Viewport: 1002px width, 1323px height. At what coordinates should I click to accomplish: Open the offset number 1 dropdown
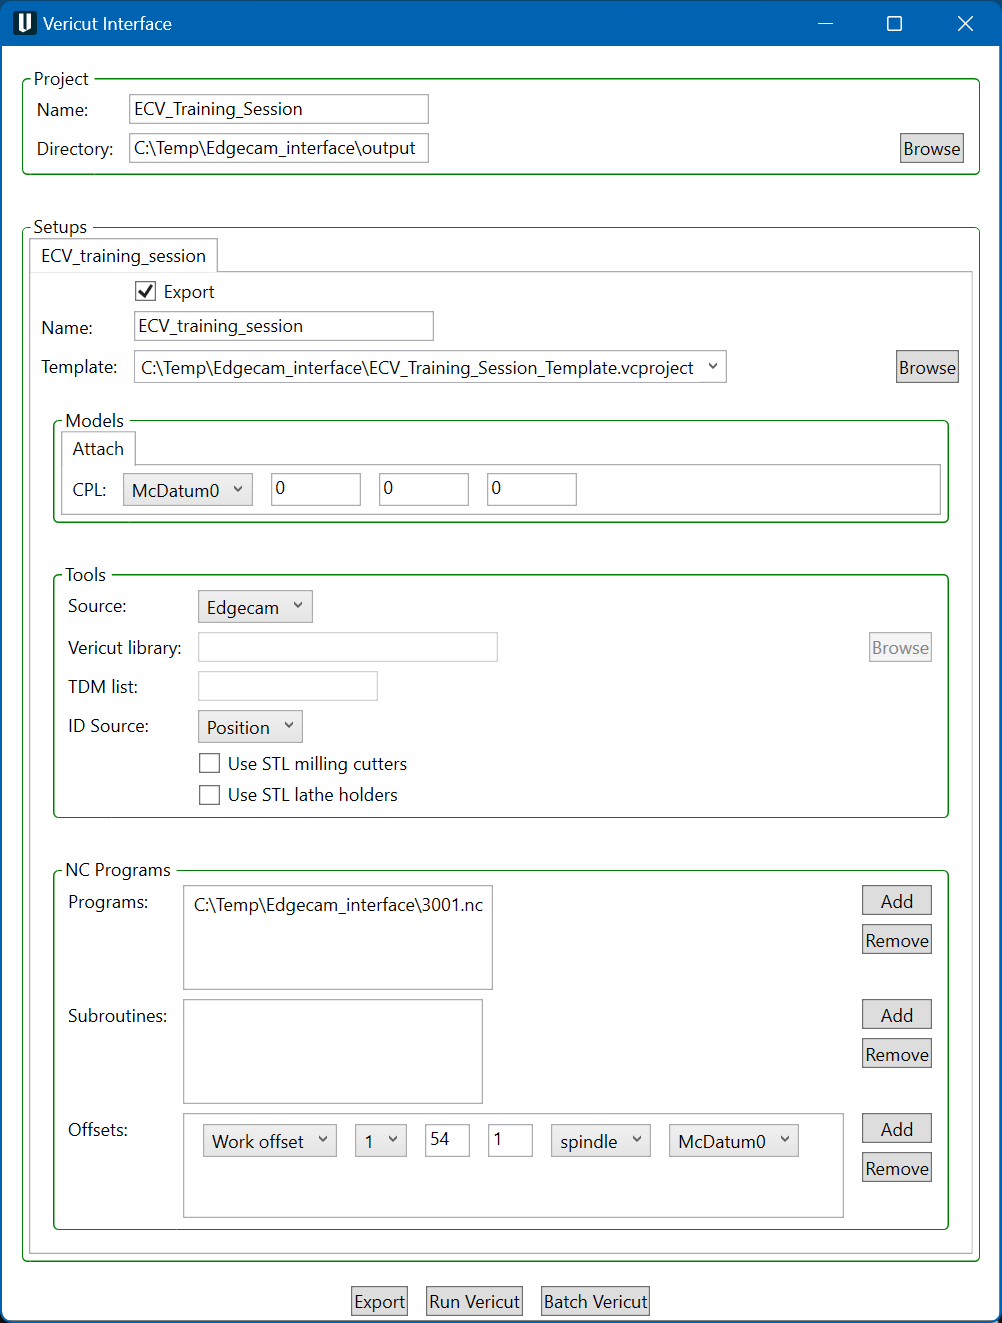(381, 1141)
